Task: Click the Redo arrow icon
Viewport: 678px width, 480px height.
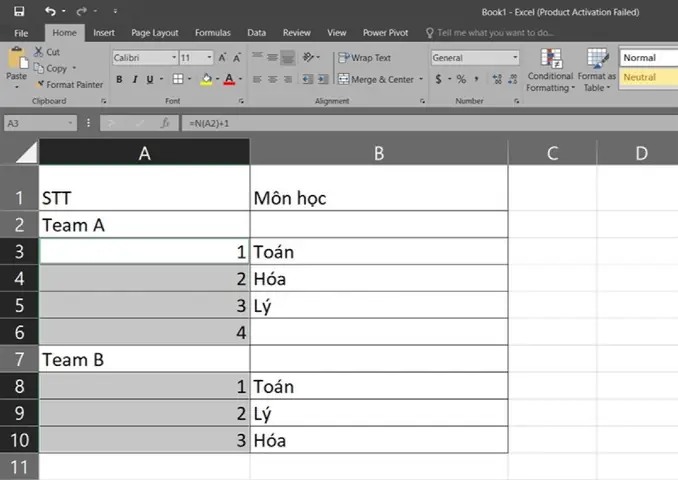Action: (81, 11)
